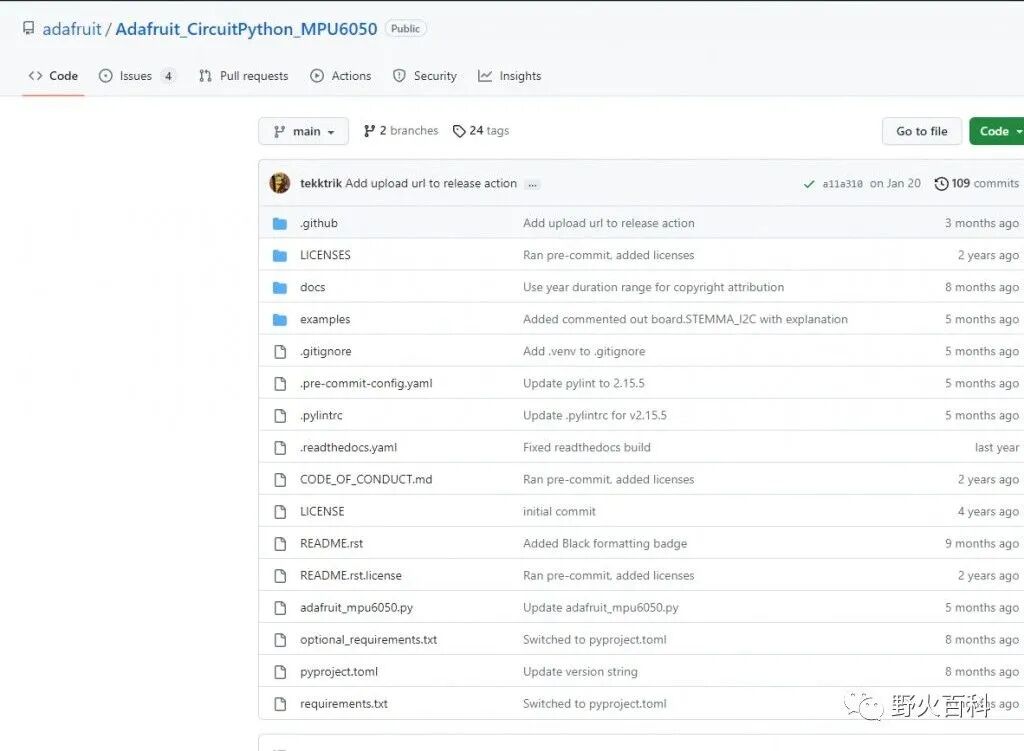Click the optional_requirements.txt file icon
Screen dimensions: 1024x751
click(280, 639)
